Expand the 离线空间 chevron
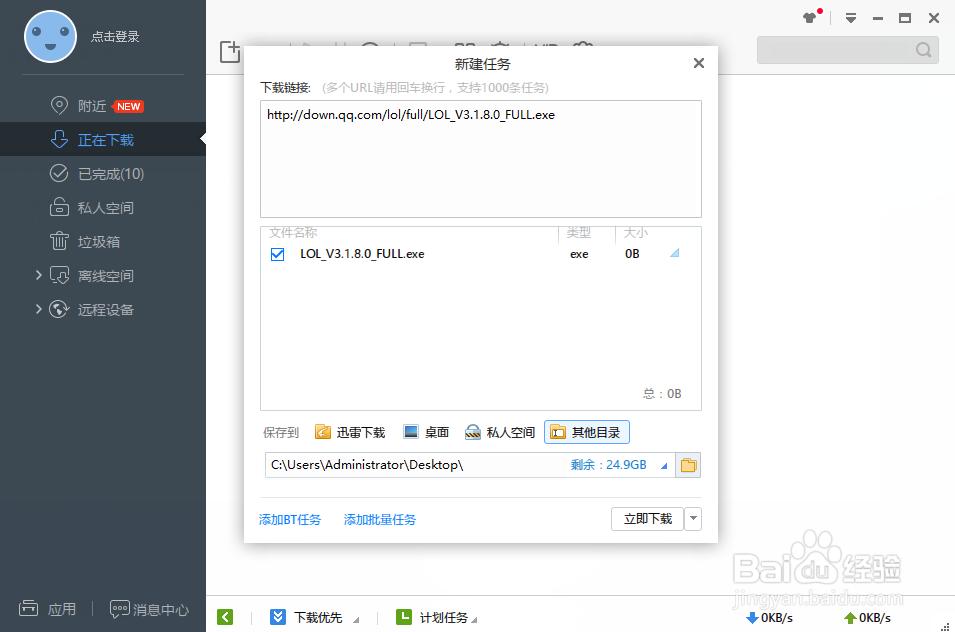The image size is (955, 632). (38, 275)
